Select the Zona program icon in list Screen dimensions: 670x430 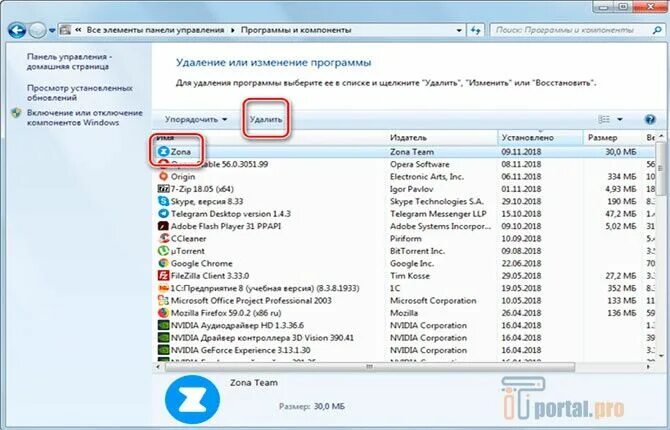(x=163, y=152)
